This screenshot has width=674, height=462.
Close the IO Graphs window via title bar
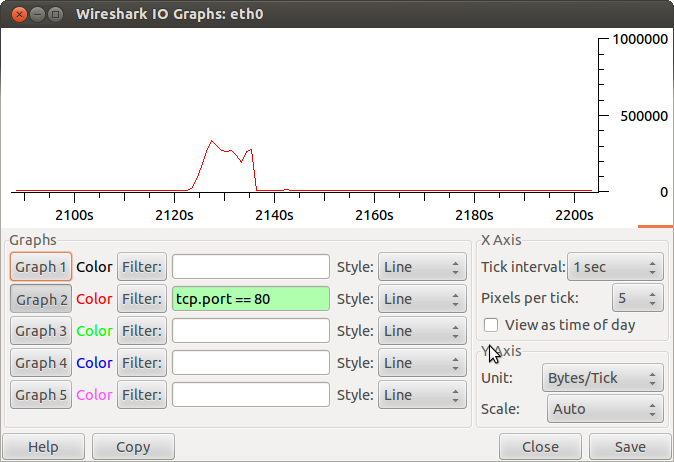tap(19, 14)
